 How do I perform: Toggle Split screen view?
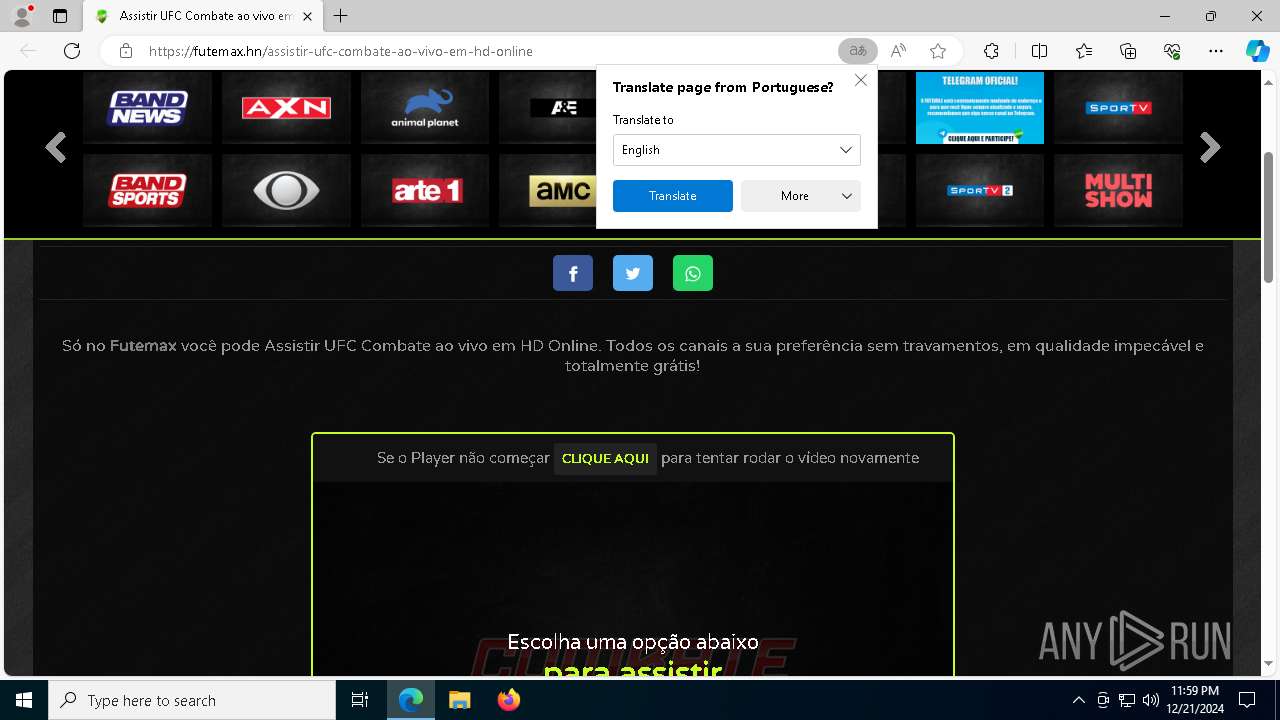point(1039,51)
